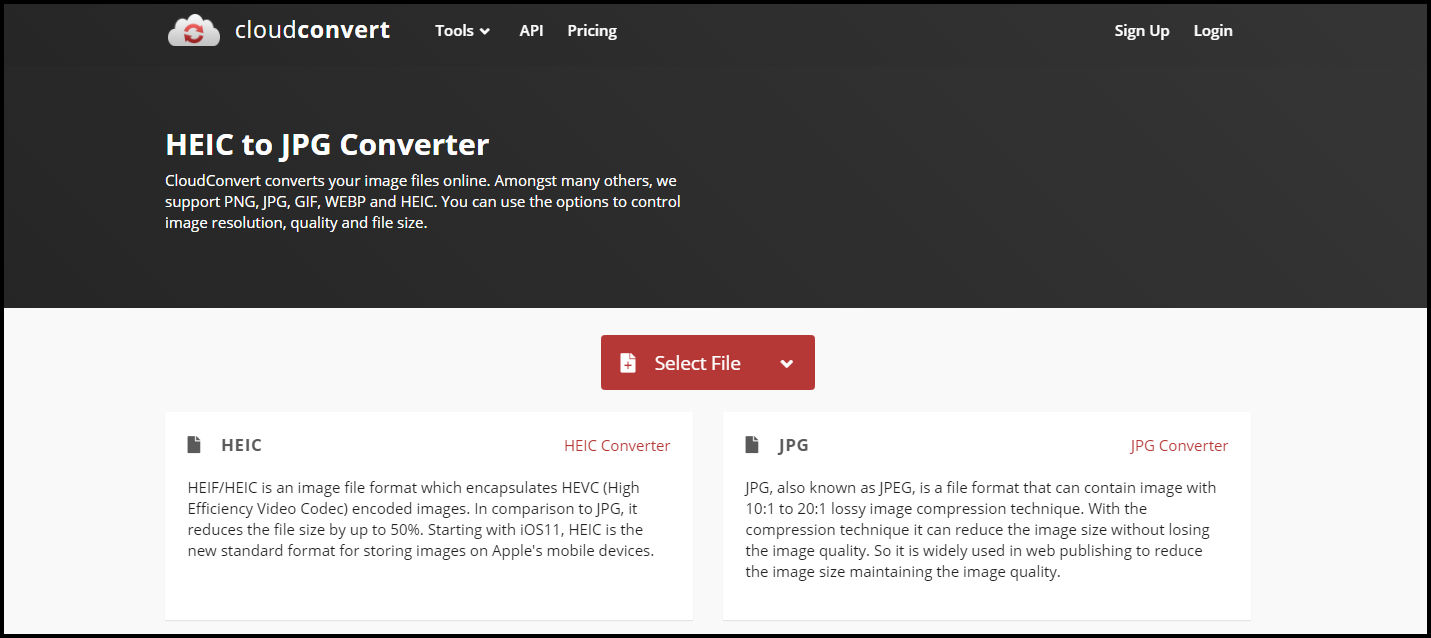
Task: Click the JPG card title text
Action: click(794, 445)
